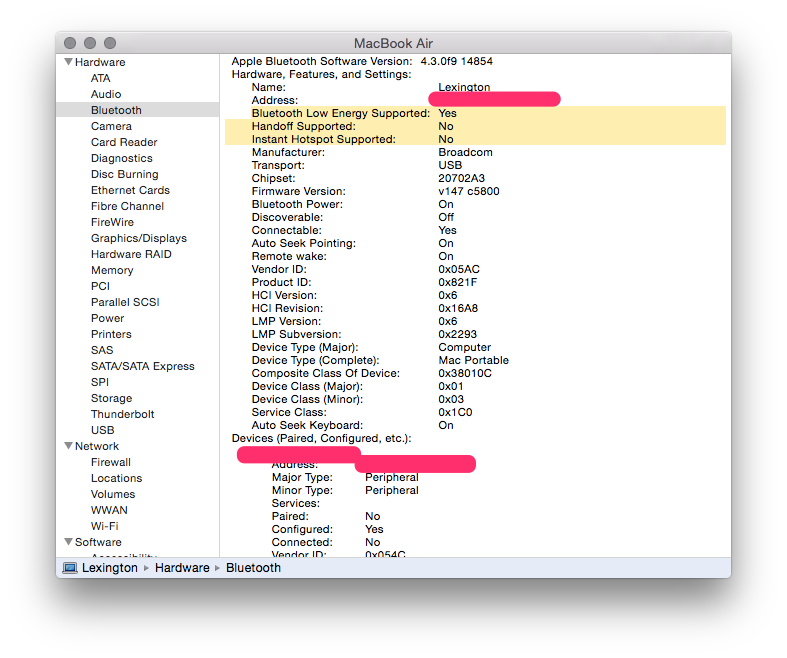787x658 pixels.
Task: View Memory information
Action: (112, 271)
